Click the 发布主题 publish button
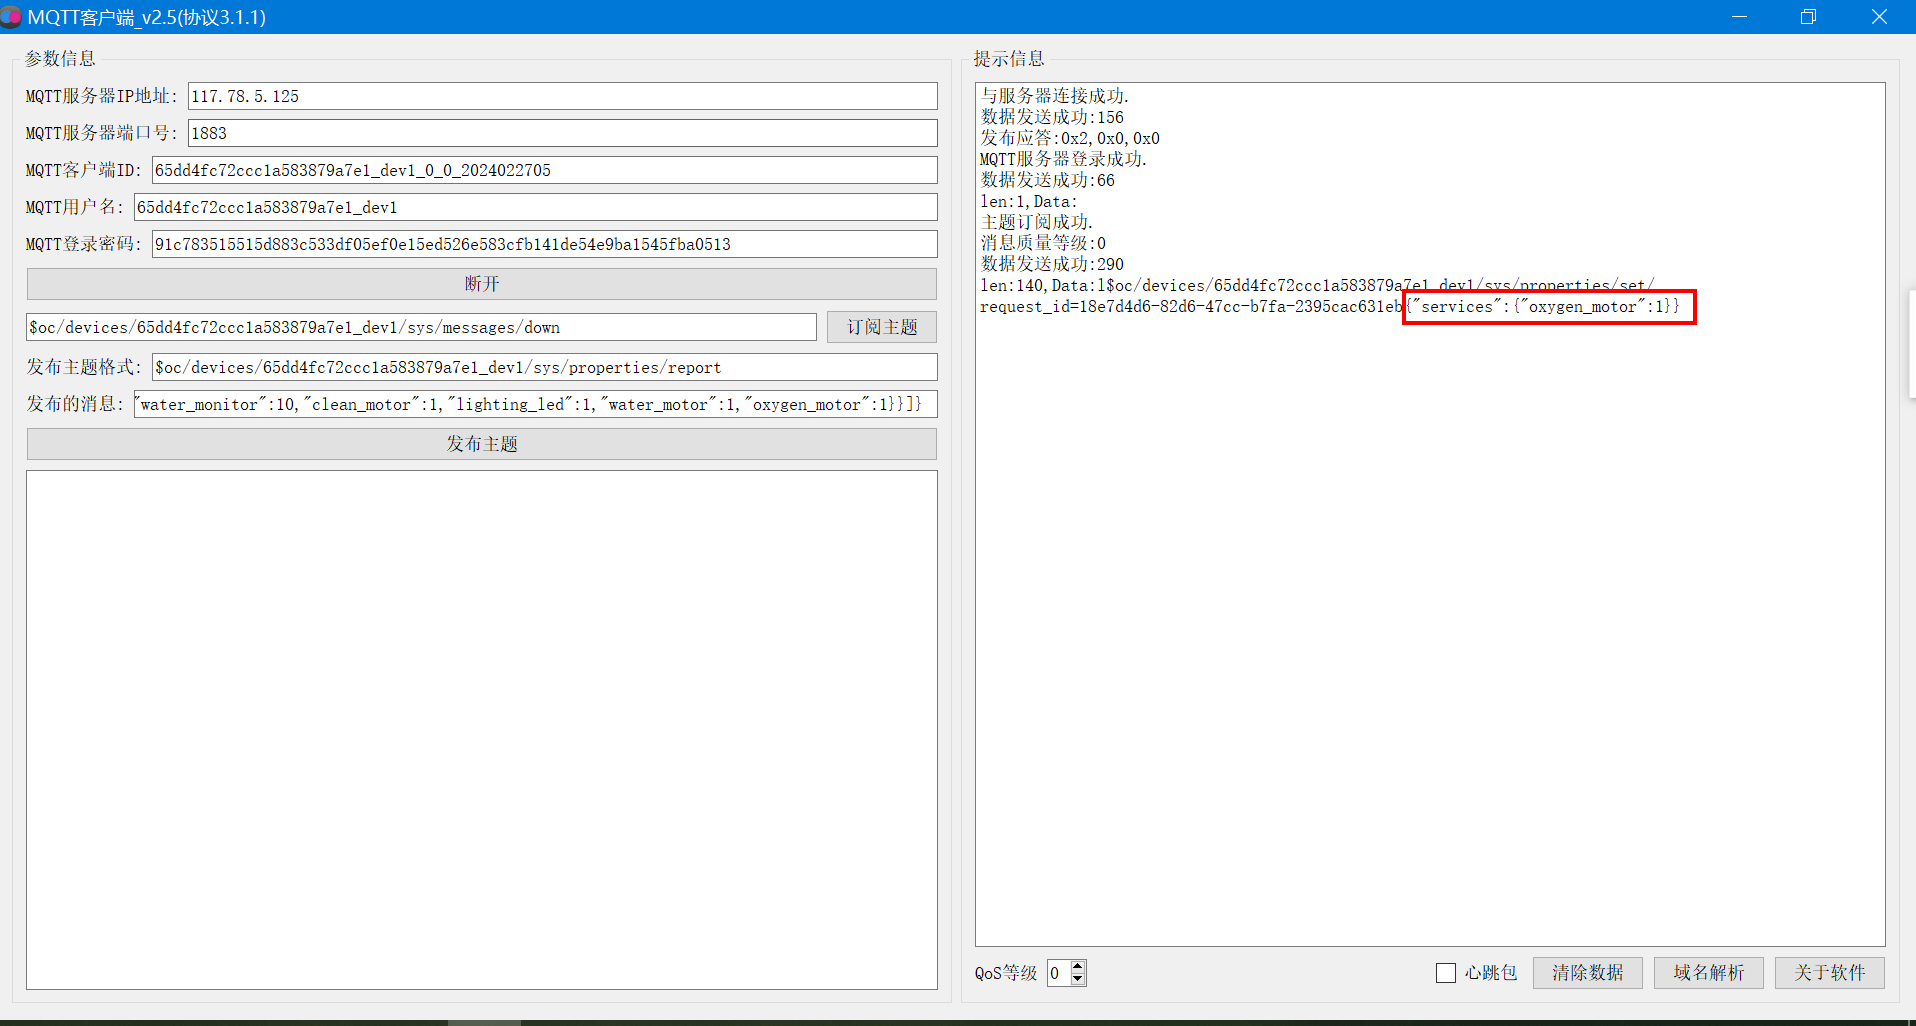The width and height of the screenshot is (1916, 1026). (482, 444)
